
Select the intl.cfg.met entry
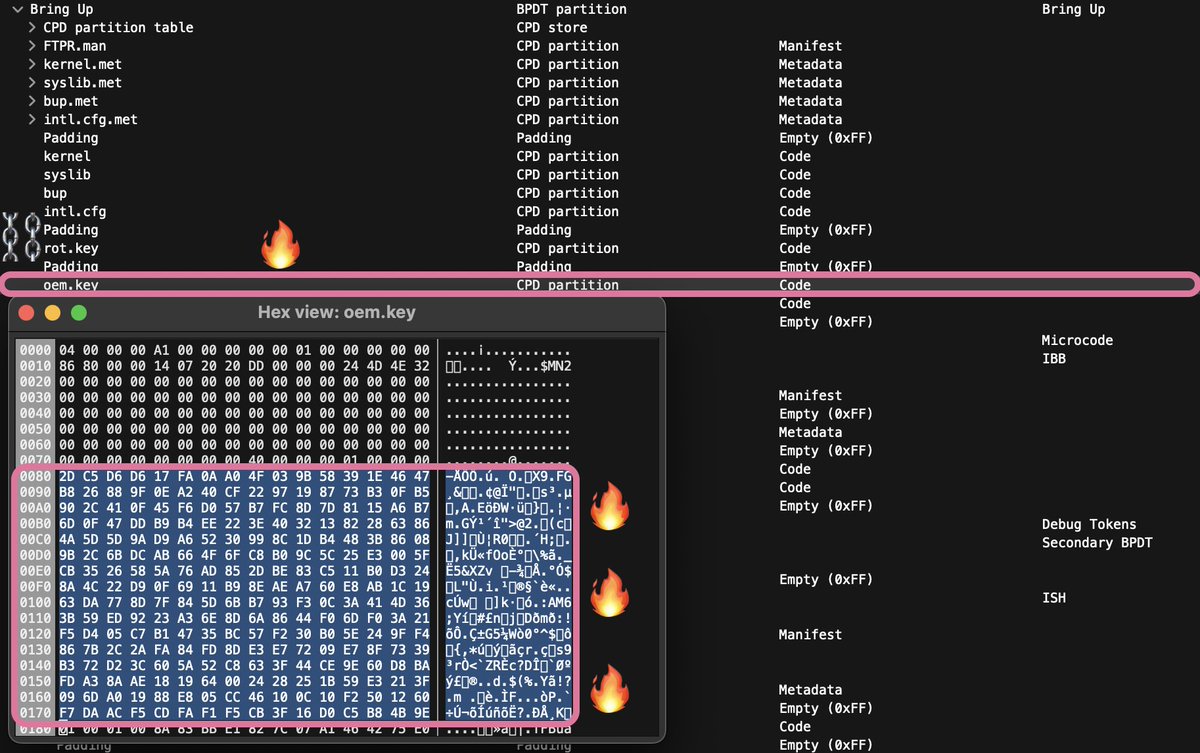click(91, 119)
